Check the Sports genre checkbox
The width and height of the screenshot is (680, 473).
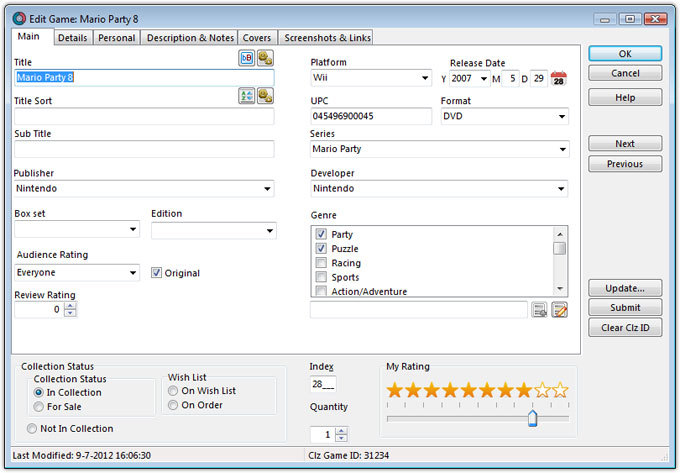click(x=321, y=277)
